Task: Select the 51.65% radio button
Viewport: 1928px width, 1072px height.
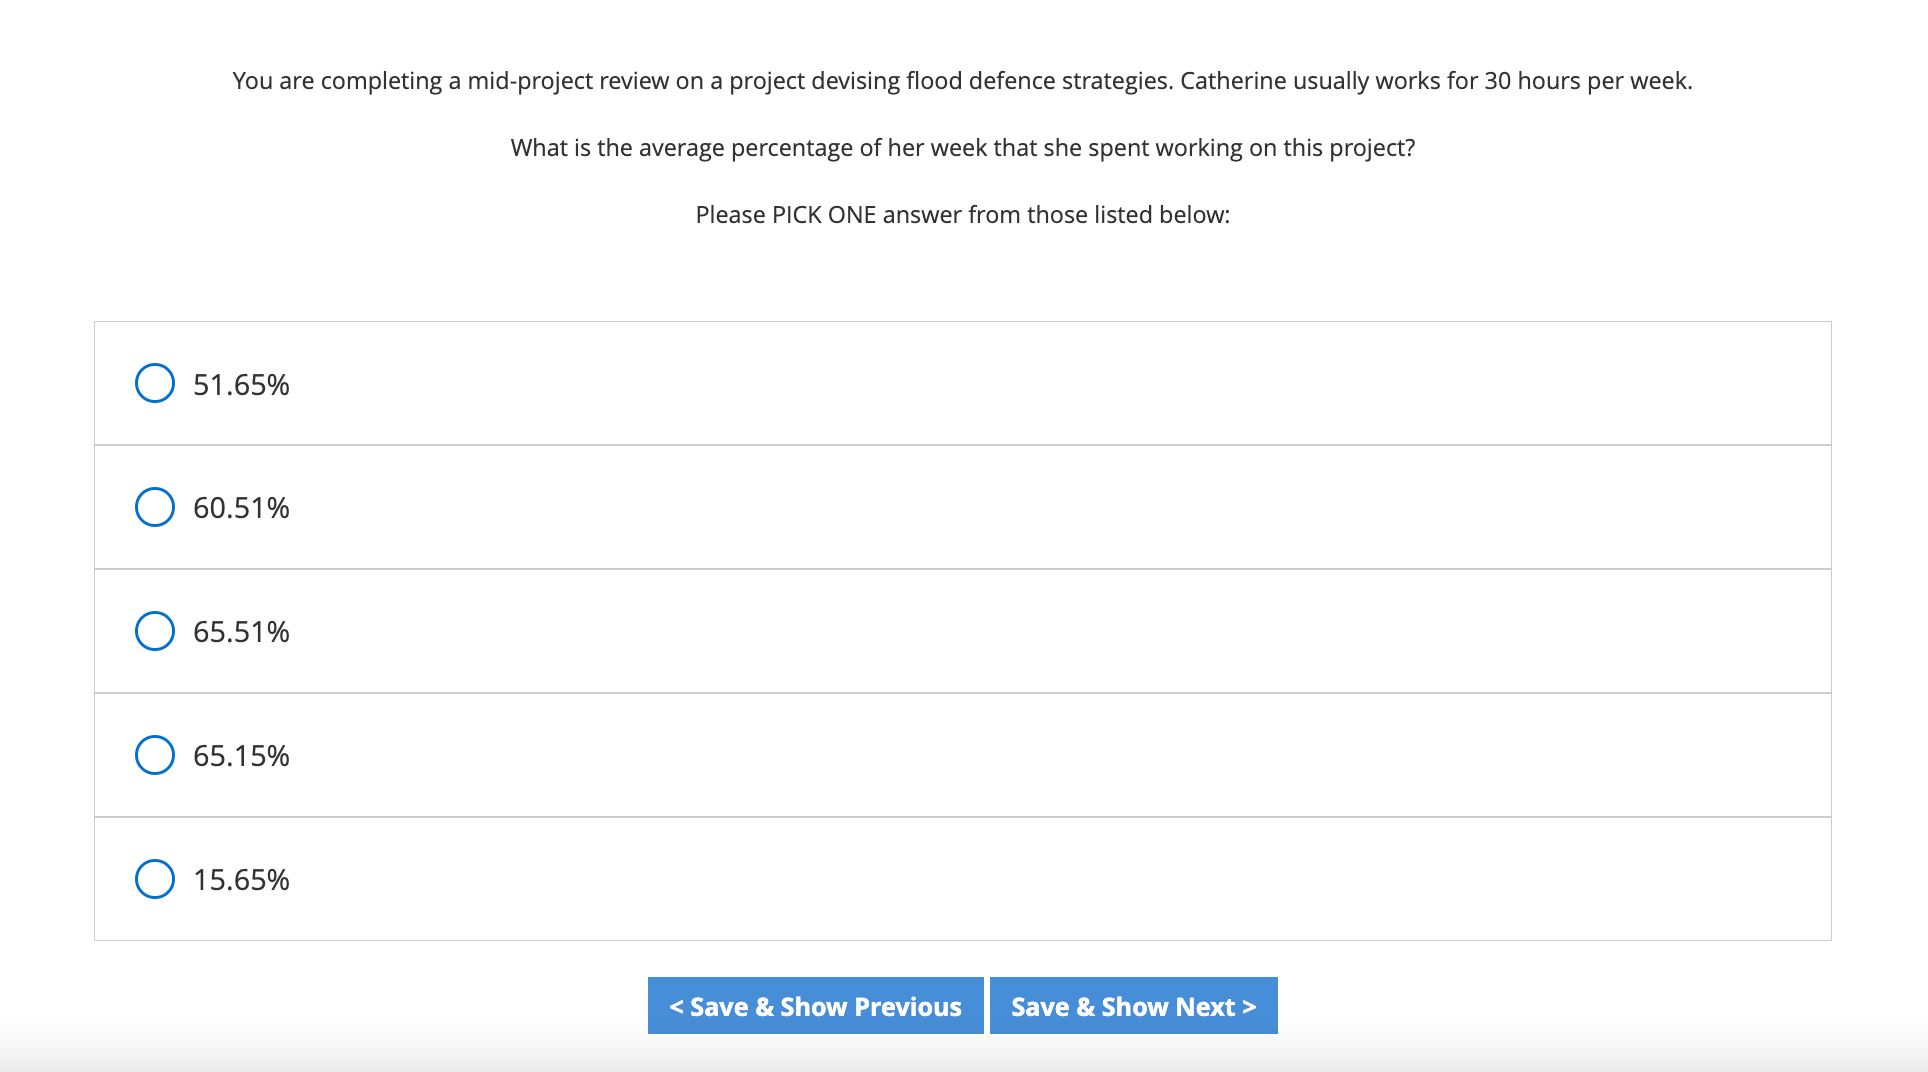Action: (155, 383)
